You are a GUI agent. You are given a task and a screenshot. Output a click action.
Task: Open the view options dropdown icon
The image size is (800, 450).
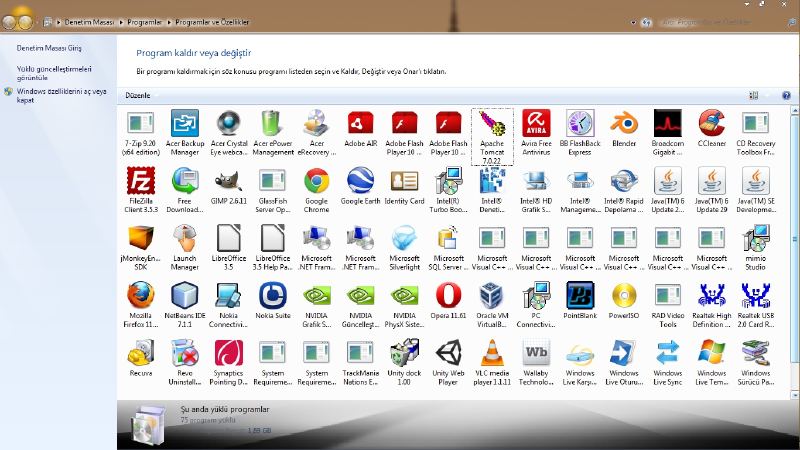pyautogui.click(x=767, y=95)
